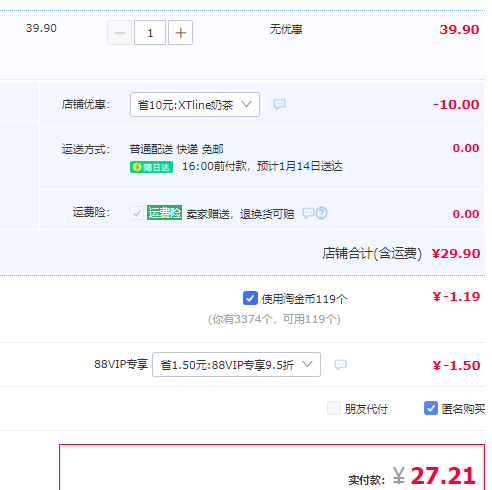Click the green 运费险 label badge

pyautogui.click(x=164, y=213)
